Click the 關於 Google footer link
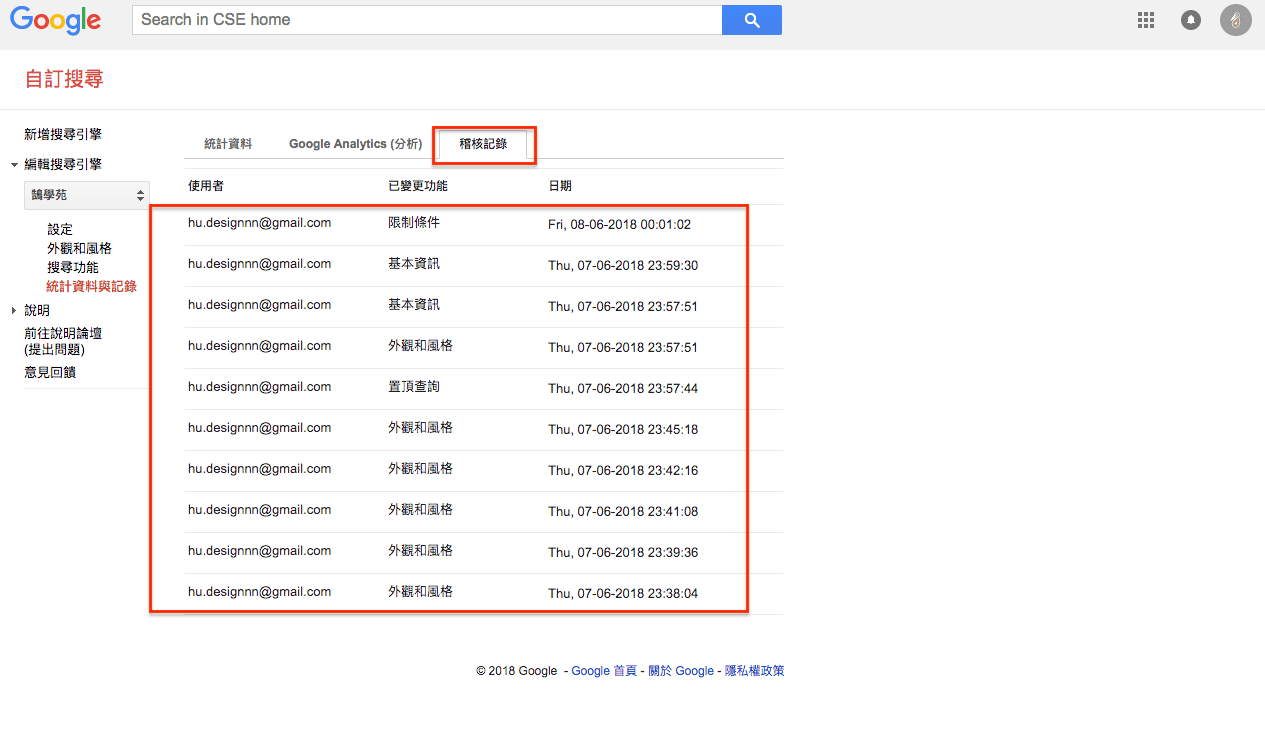This screenshot has width=1265, height=742. [x=681, y=670]
